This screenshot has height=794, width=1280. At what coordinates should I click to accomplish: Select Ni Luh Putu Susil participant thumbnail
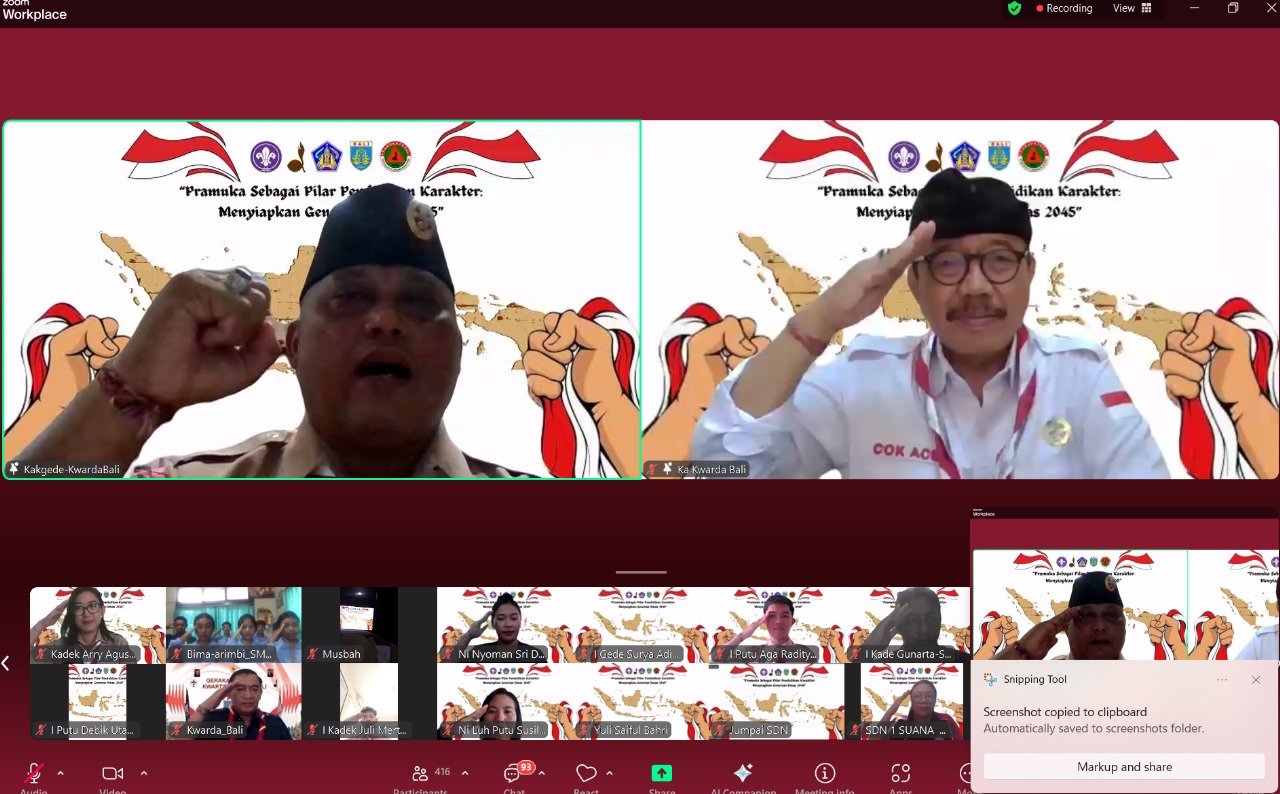click(505, 701)
